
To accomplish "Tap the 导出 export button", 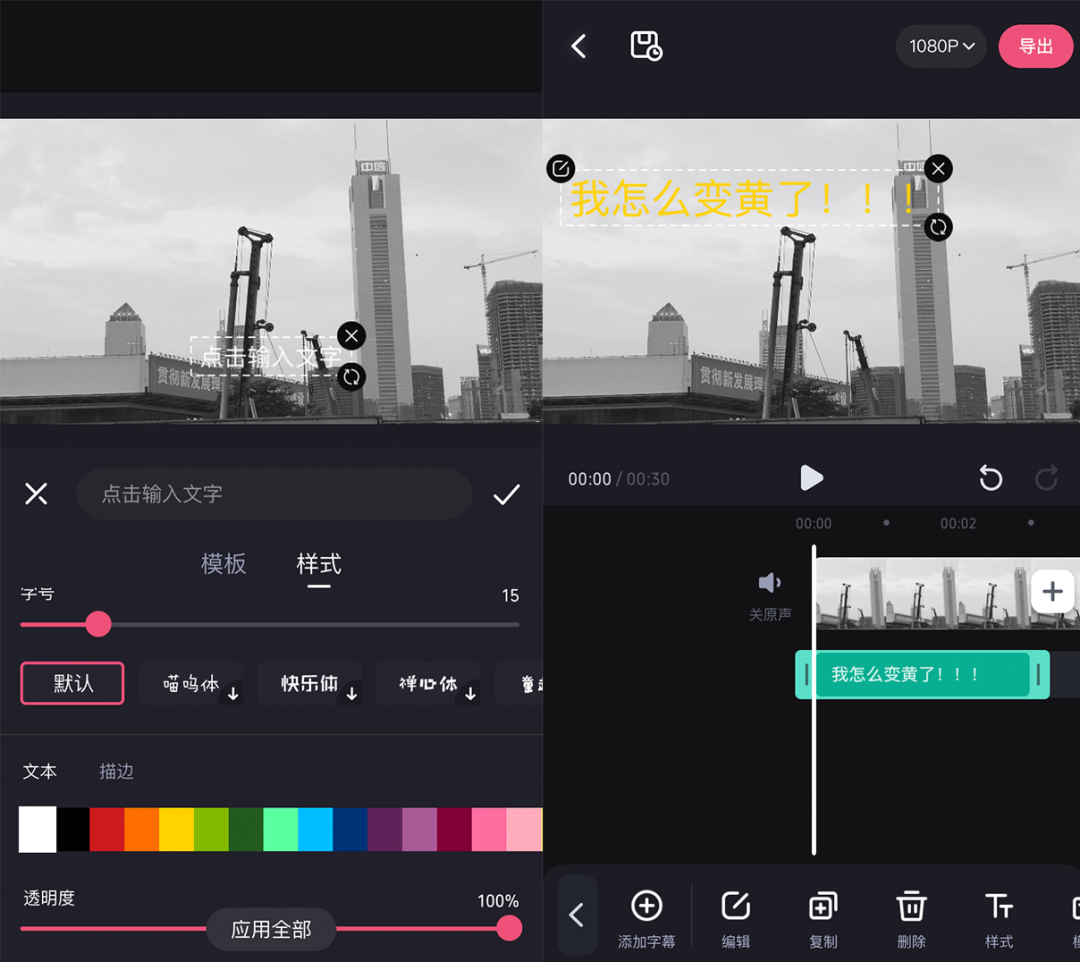I will [x=1035, y=45].
